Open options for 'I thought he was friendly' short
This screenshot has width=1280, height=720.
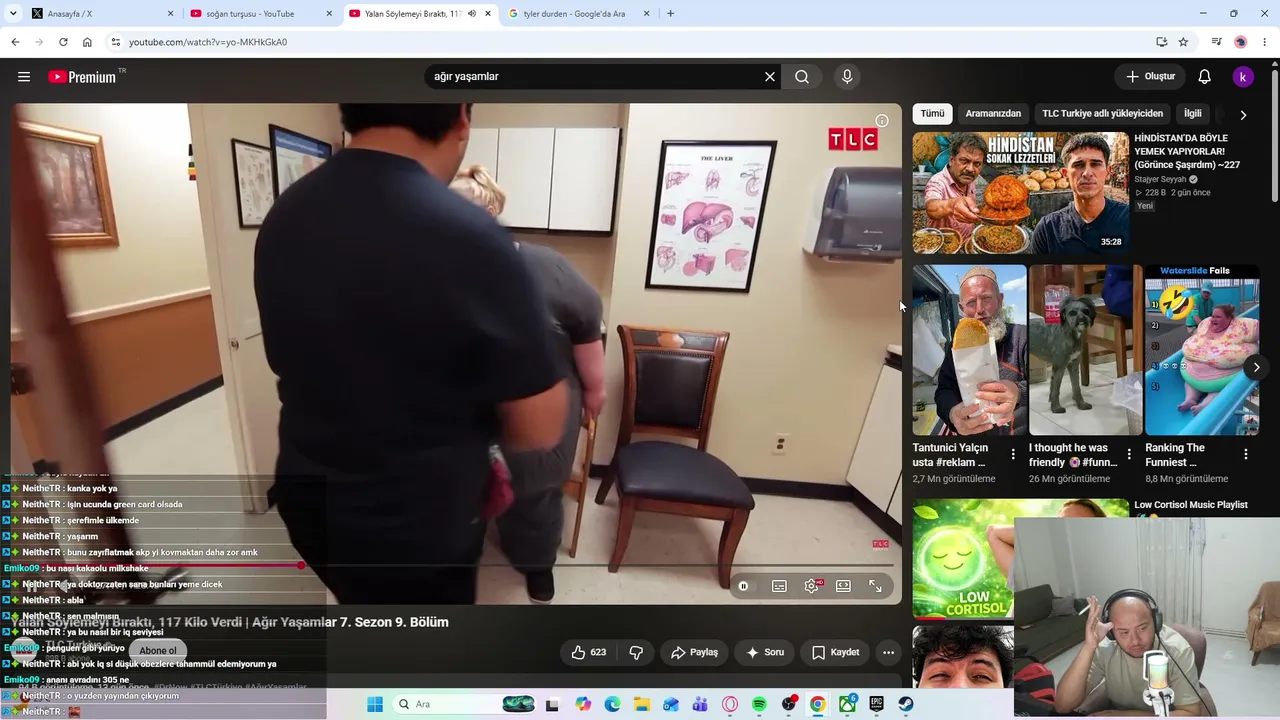point(1129,454)
